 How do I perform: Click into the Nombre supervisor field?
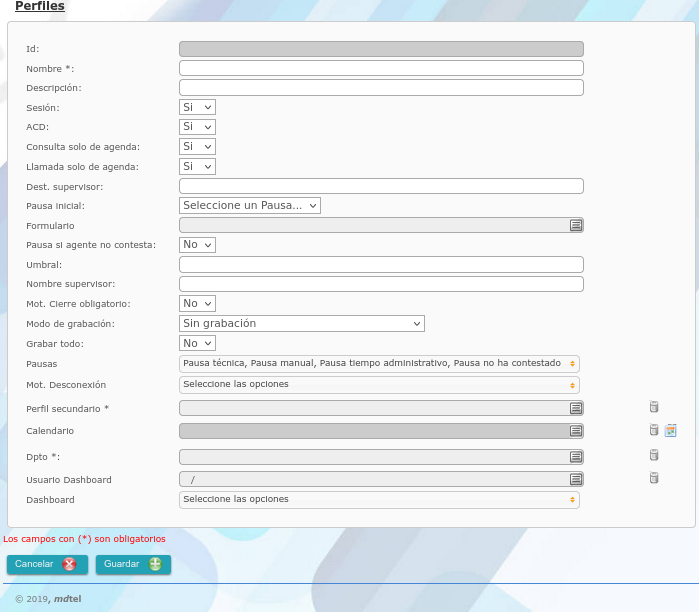(x=381, y=284)
